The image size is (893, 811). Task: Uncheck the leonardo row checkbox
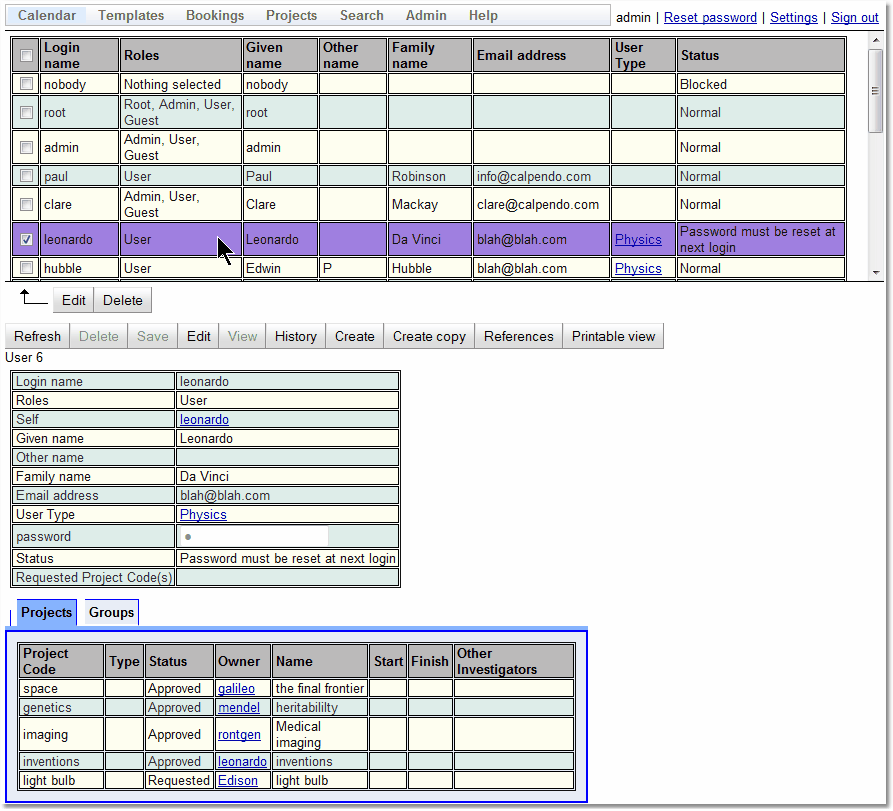[x=26, y=240]
